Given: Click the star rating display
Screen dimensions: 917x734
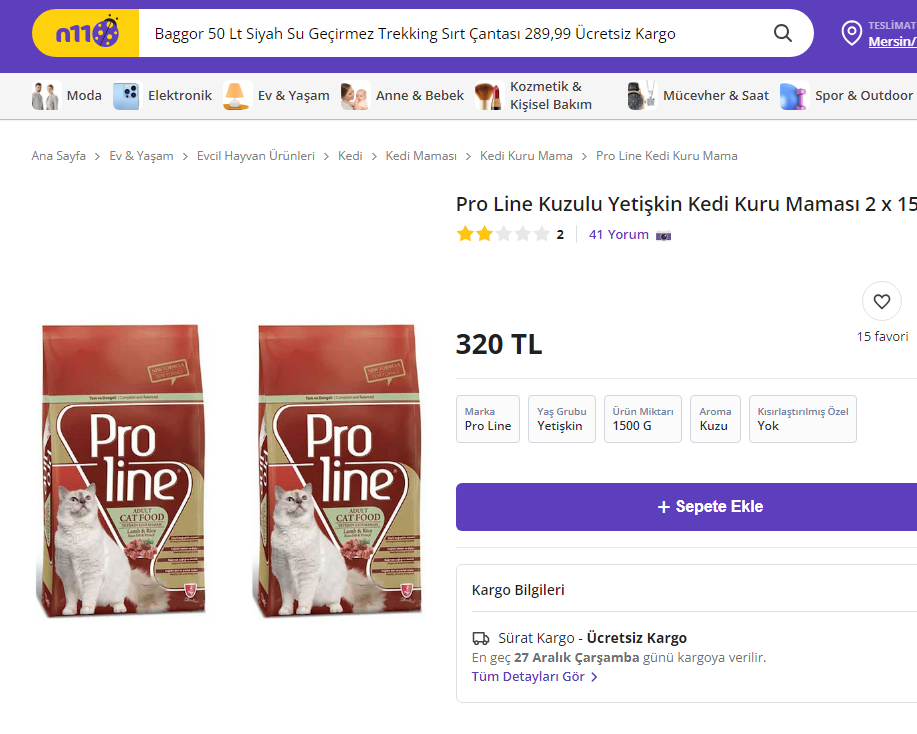Looking at the screenshot, I should [503, 235].
